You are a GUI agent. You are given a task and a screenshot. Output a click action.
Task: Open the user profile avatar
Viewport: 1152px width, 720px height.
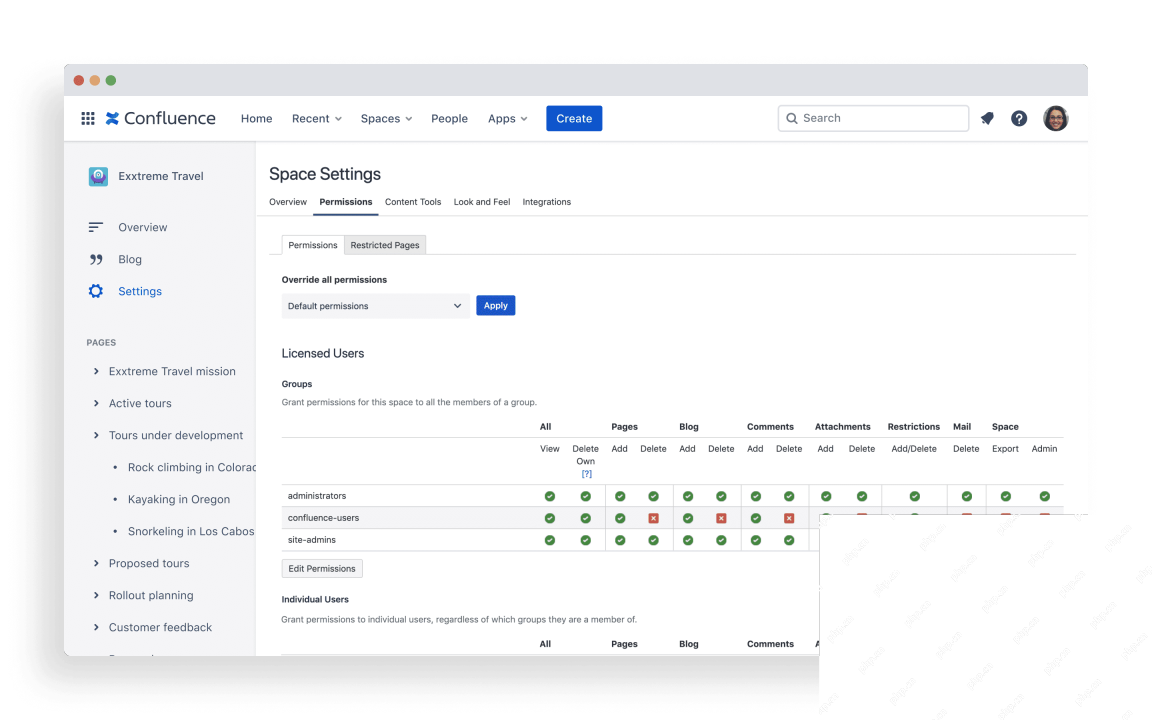tap(1056, 118)
